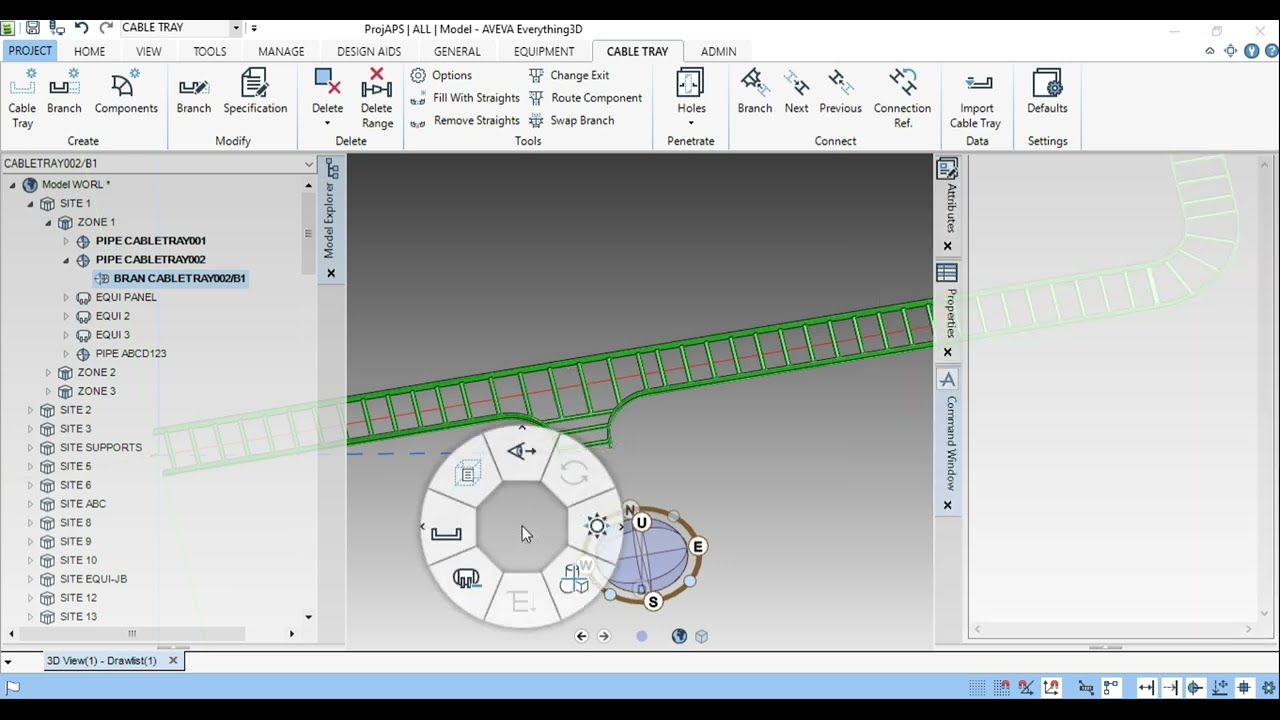Open the CABLE TRAY quick access combo box

point(236,28)
